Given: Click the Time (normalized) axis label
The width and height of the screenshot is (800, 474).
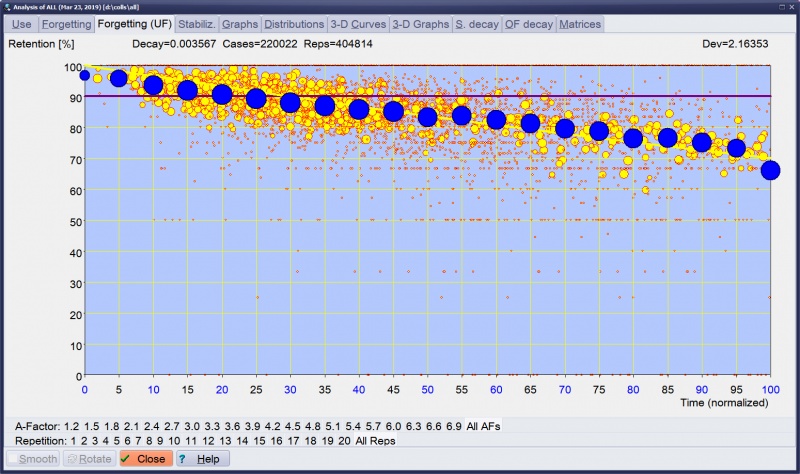Looking at the screenshot, I should (x=724, y=403).
